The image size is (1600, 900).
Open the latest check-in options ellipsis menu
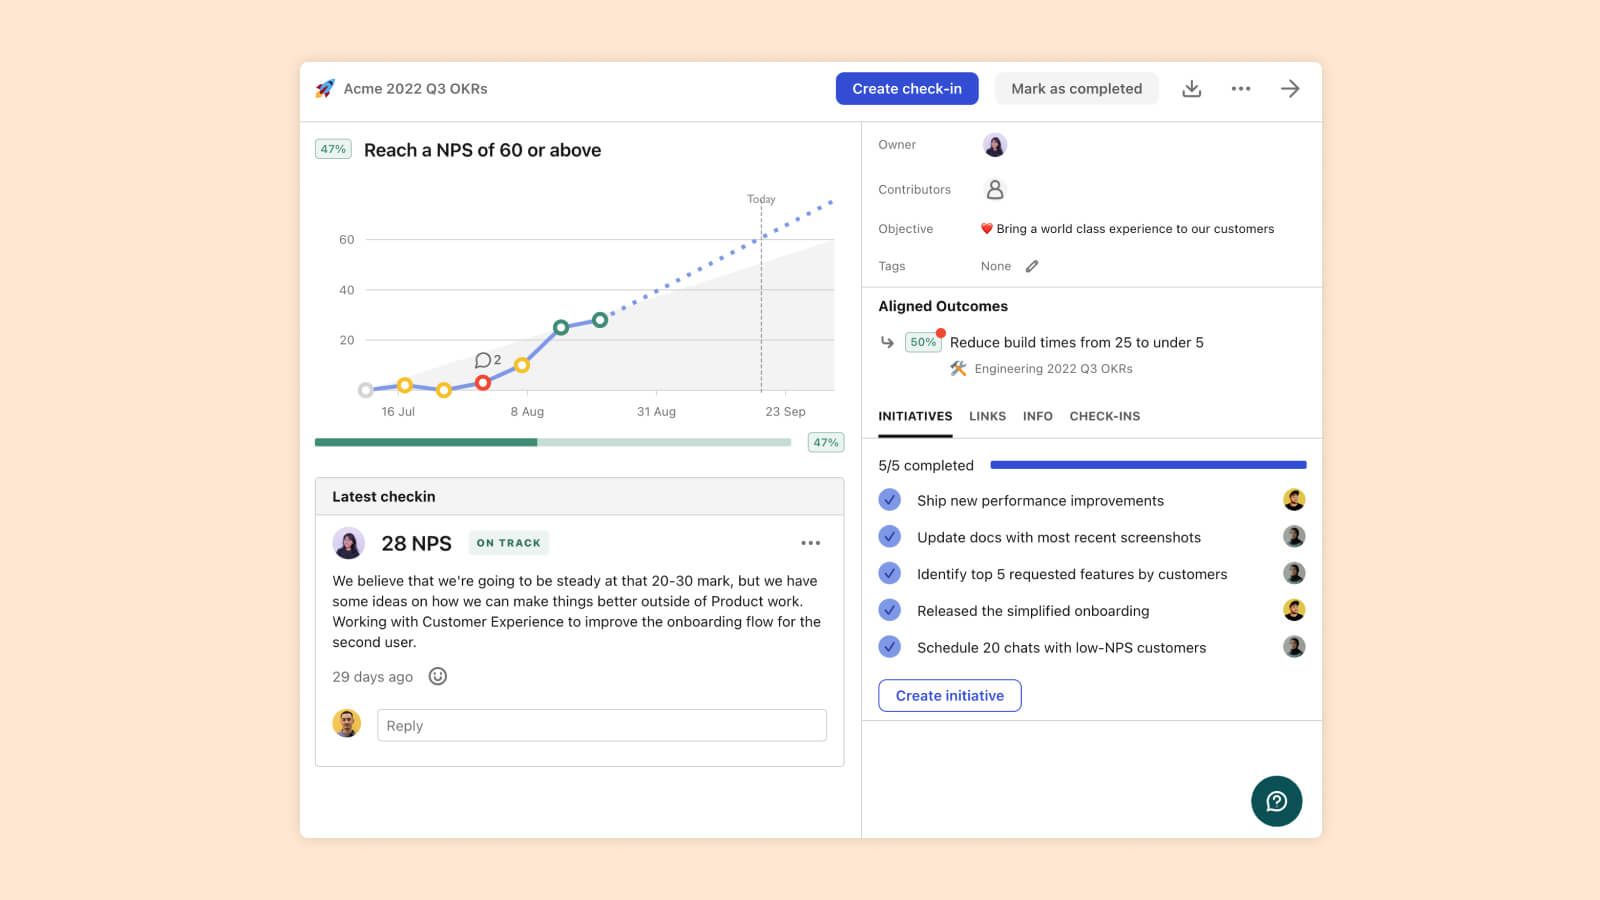coord(810,543)
